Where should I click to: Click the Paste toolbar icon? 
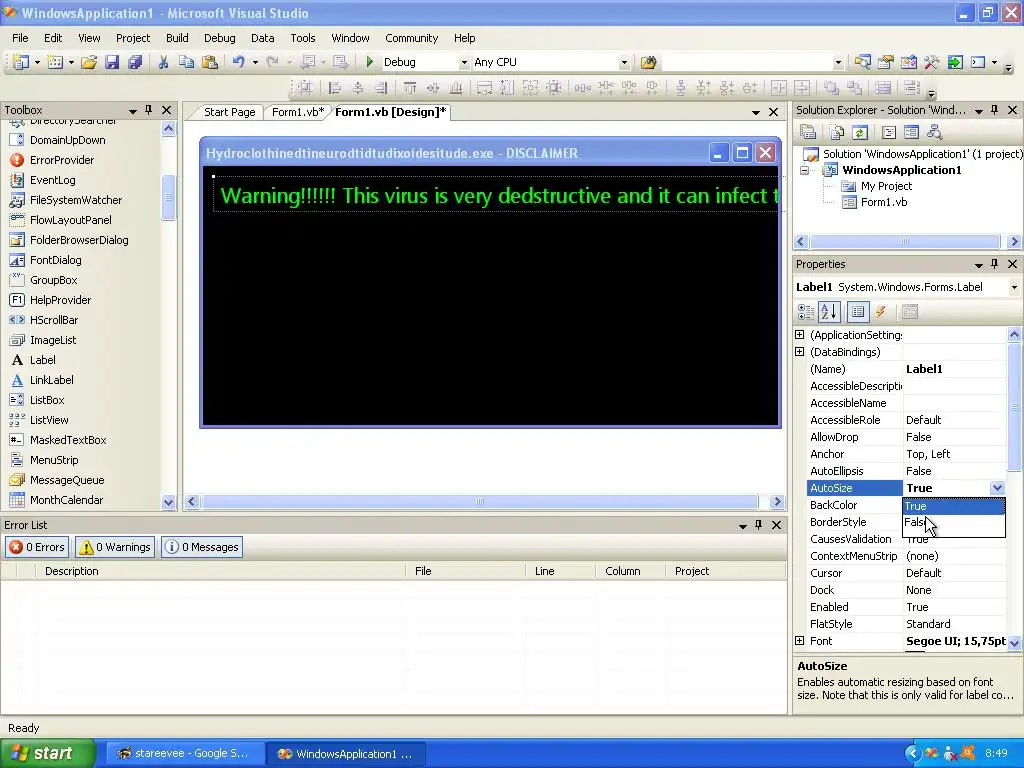(210, 62)
